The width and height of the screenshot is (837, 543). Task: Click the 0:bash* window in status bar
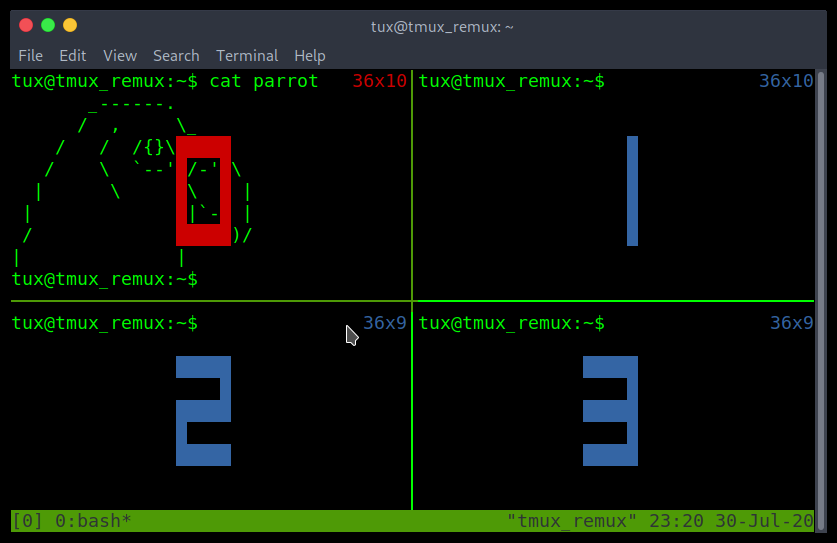(x=93, y=521)
